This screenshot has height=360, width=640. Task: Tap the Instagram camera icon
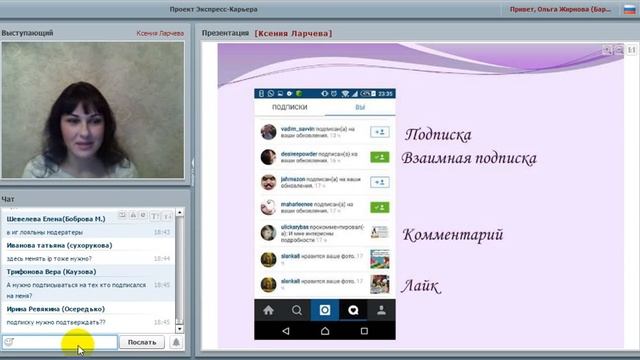325,310
